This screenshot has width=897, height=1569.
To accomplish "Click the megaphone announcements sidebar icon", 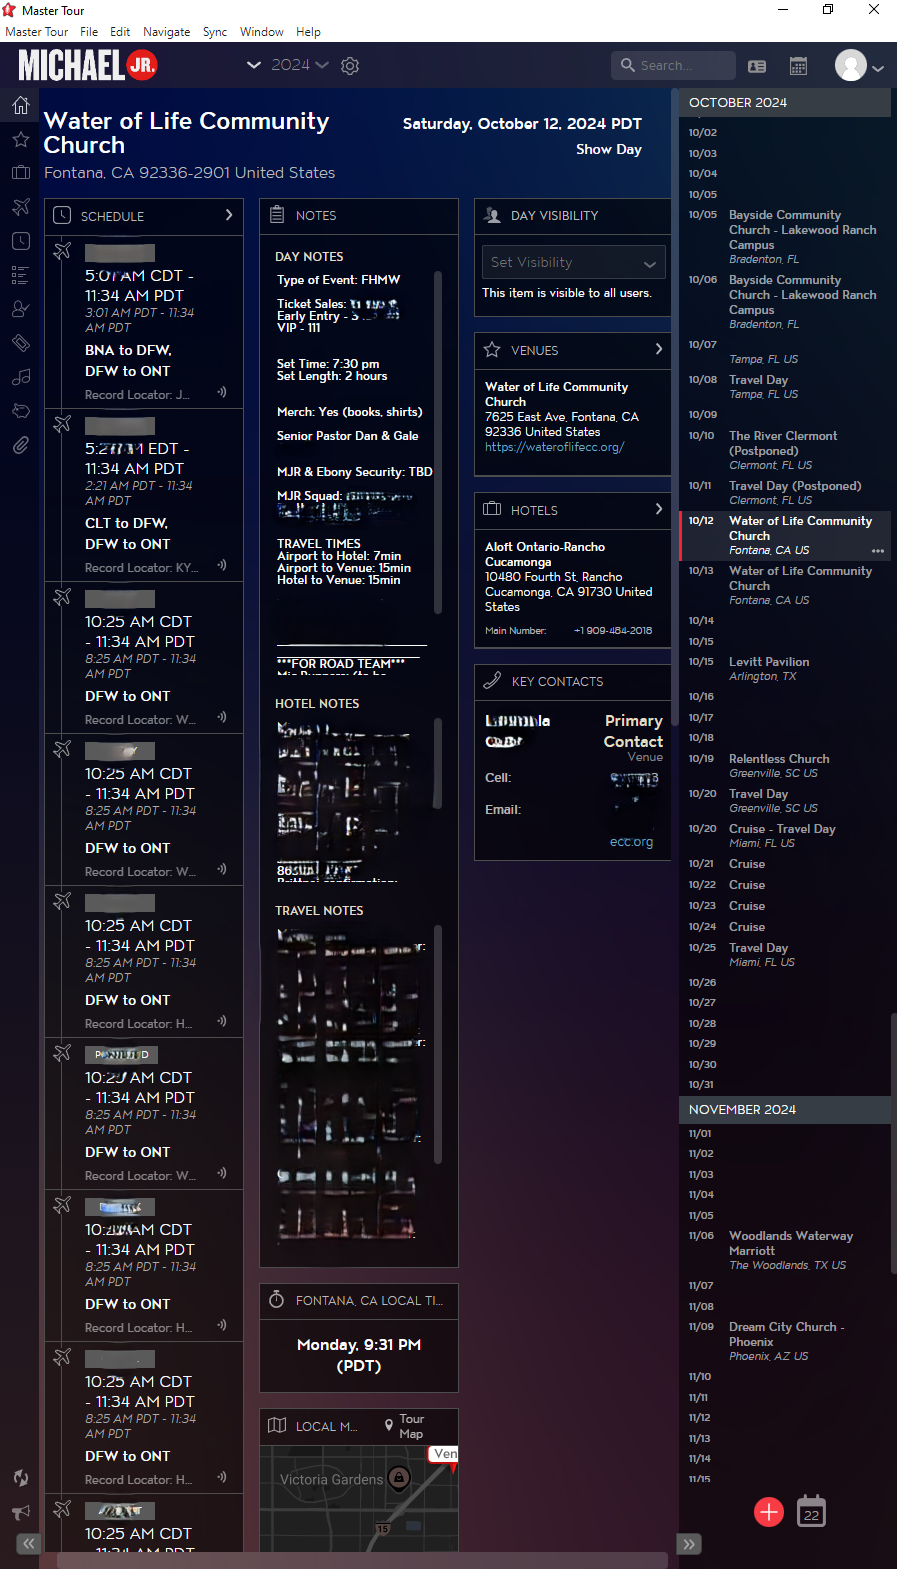I will [x=20, y=1512].
